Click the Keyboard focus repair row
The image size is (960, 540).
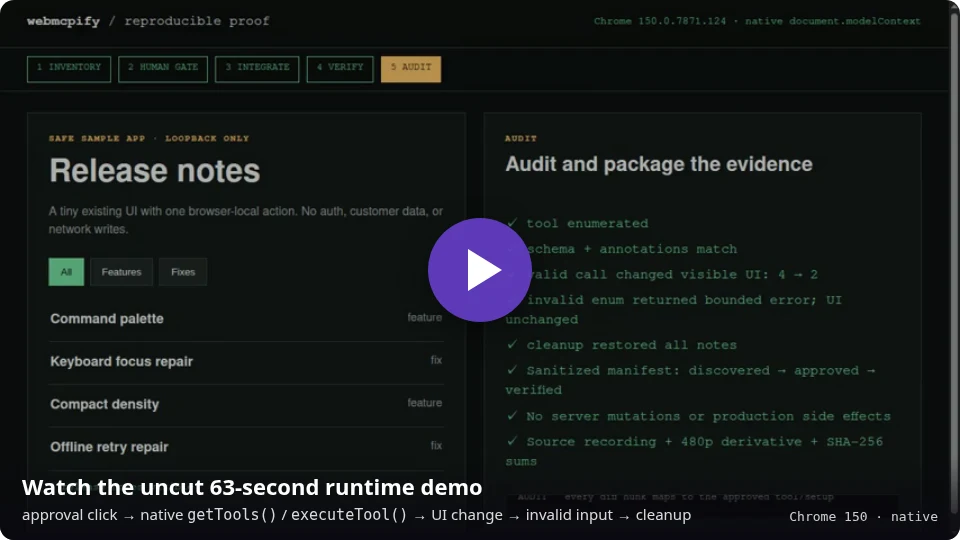[246, 361]
